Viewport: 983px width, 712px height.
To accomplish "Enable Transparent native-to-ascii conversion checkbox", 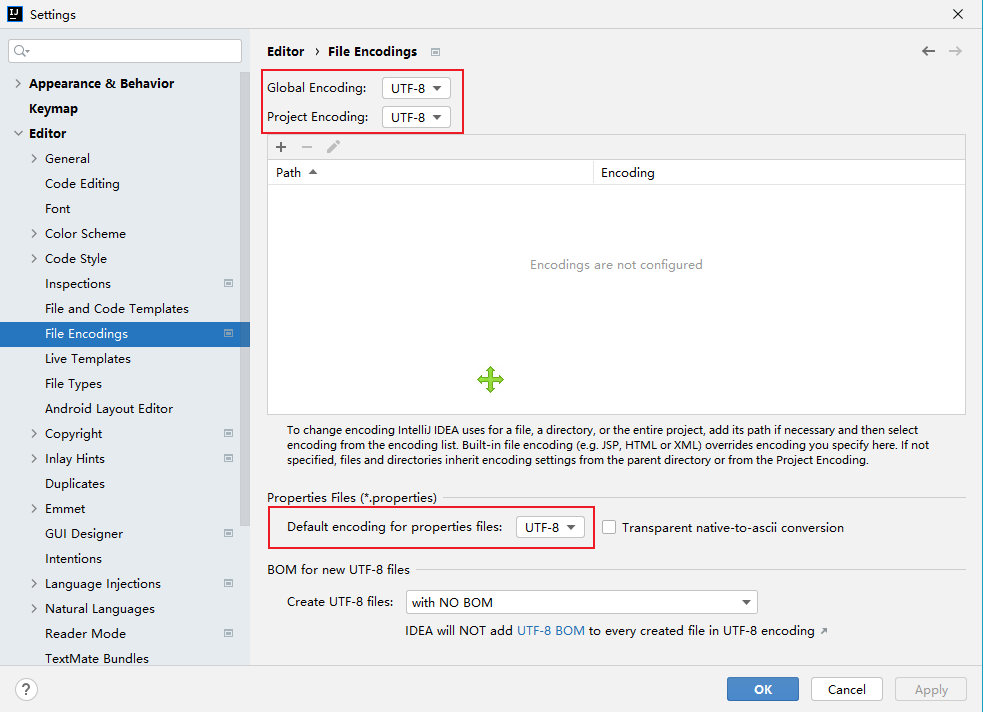I will 609,527.
